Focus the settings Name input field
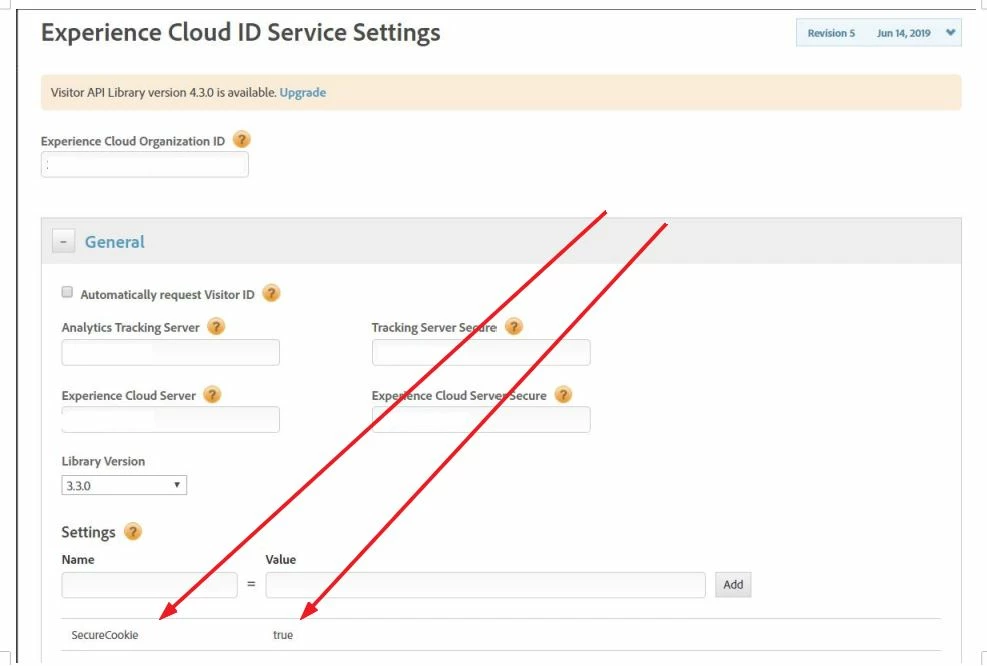This screenshot has width=987, height=666. 149,585
